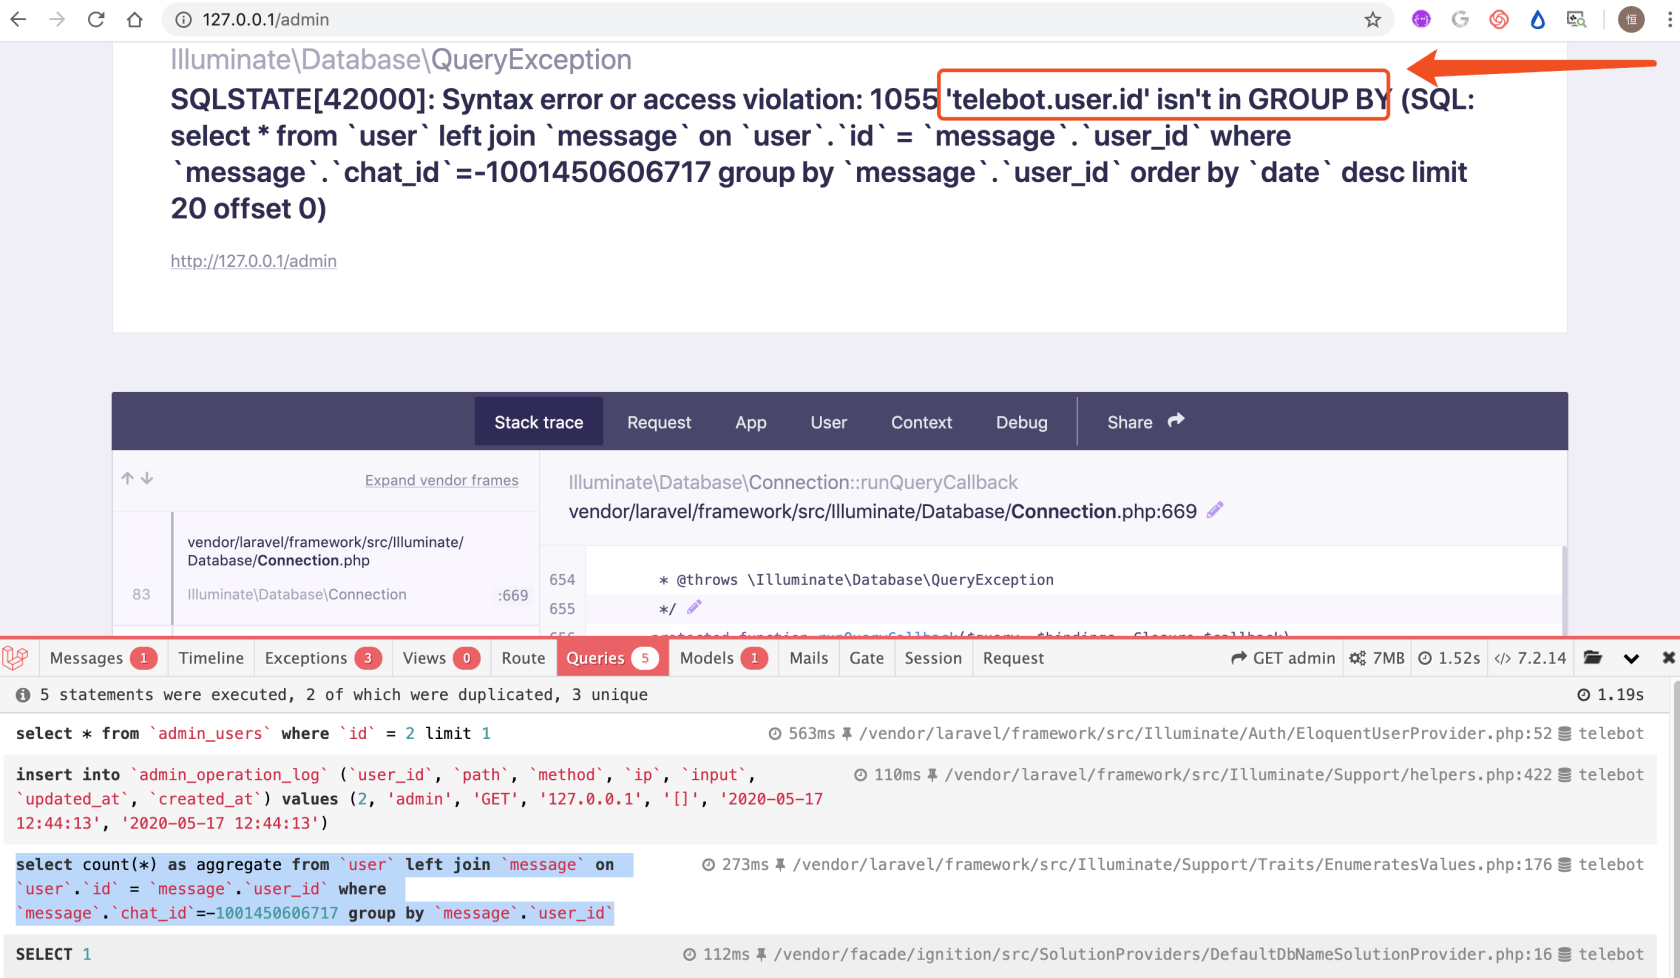1680x978 pixels.
Task: Select the admin_users select query row
Action: pos(830,733)
